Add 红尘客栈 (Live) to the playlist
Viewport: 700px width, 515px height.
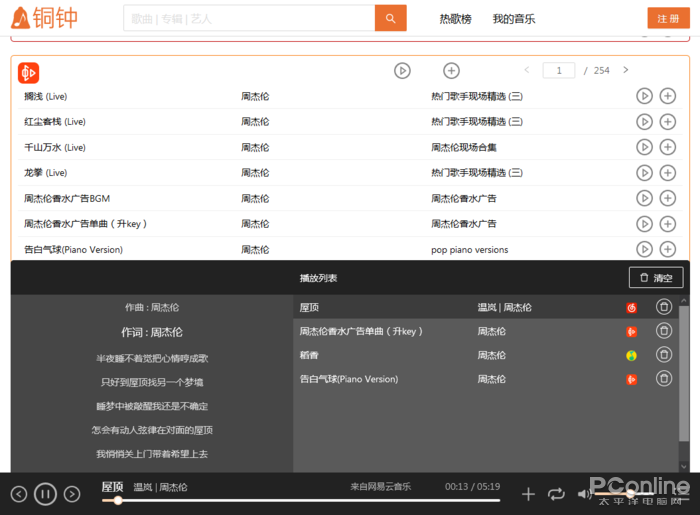click(668, 121)
